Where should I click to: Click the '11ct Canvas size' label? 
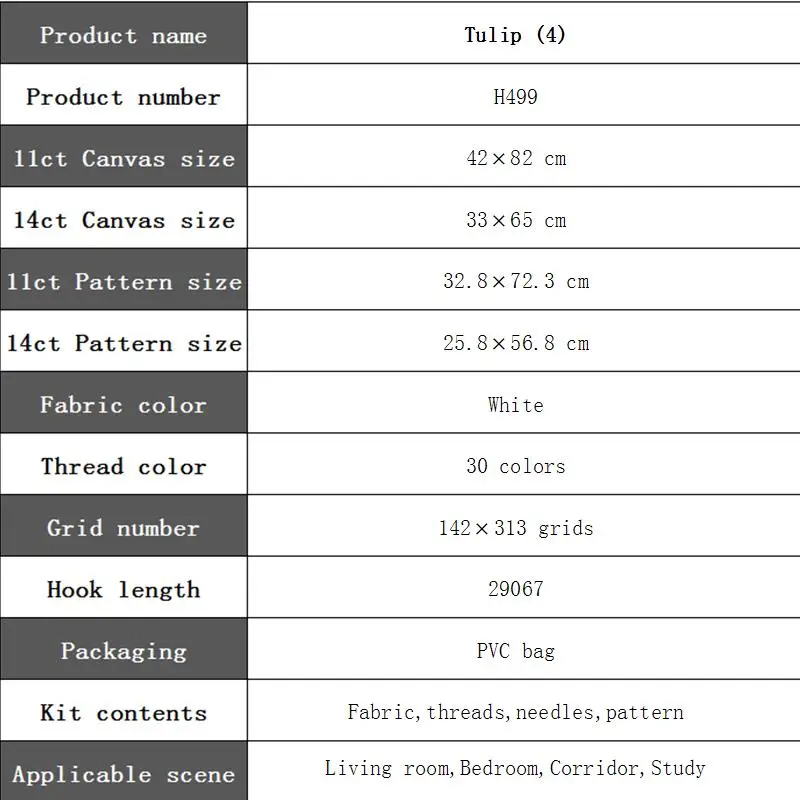pyautogui.click(x=124, y=158)
